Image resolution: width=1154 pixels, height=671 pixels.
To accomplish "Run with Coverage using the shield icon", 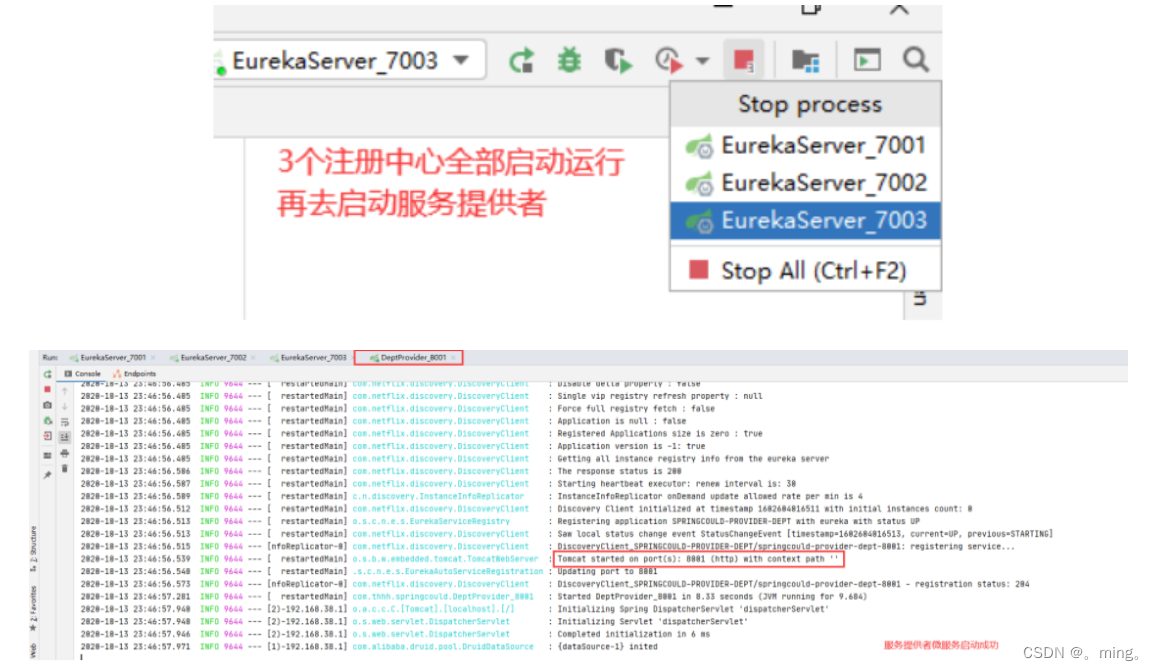I will 618,60.
